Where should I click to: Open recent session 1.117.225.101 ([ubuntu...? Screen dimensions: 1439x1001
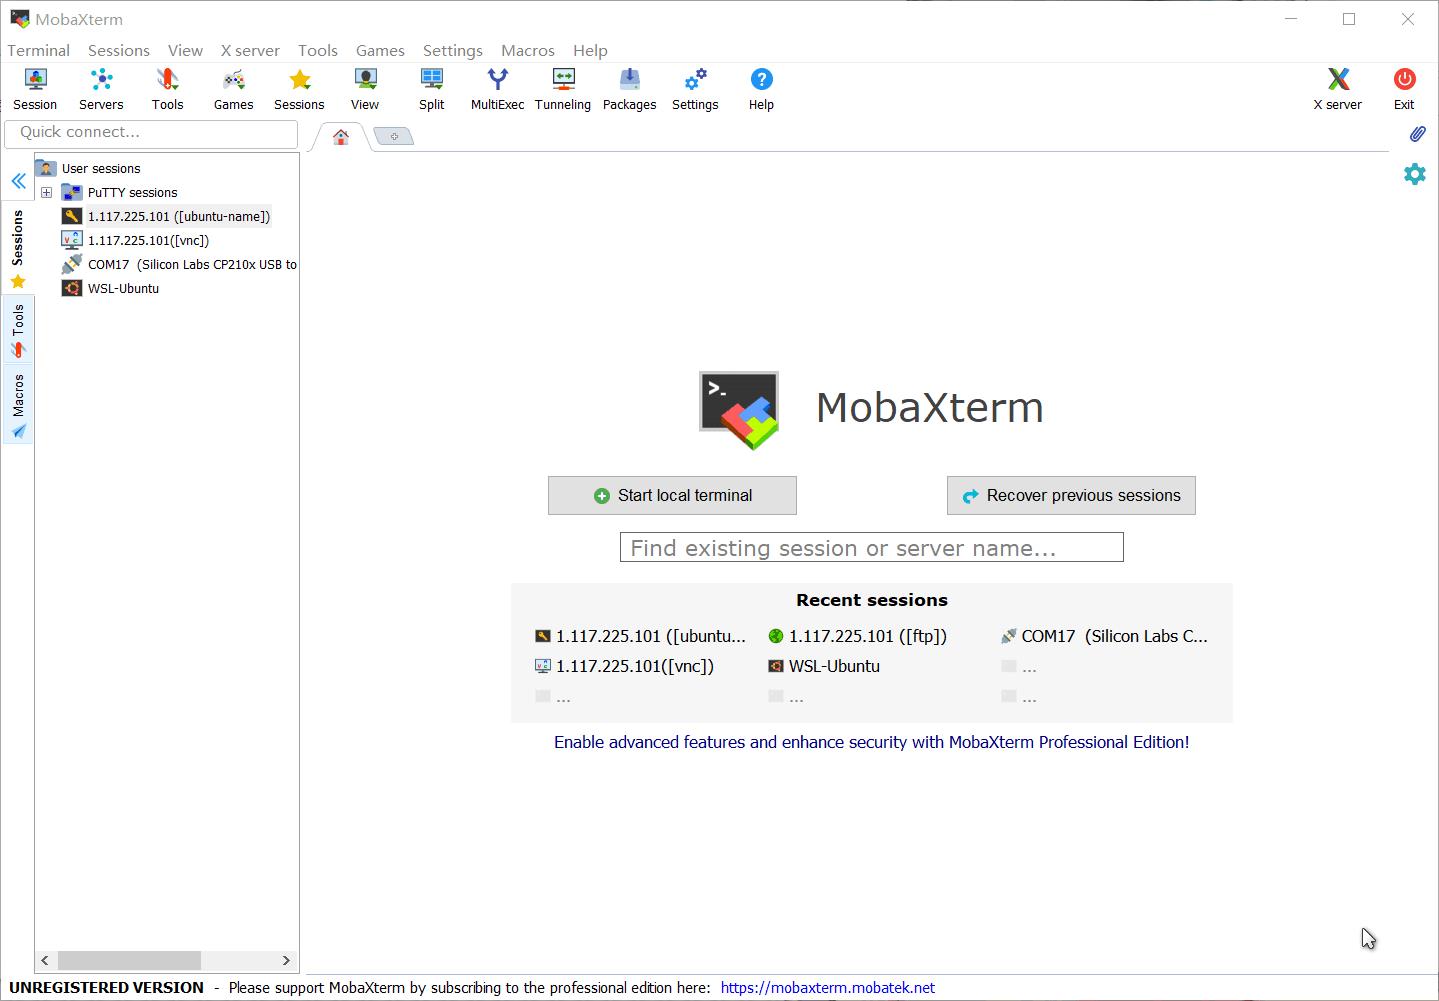click(641, 636)
